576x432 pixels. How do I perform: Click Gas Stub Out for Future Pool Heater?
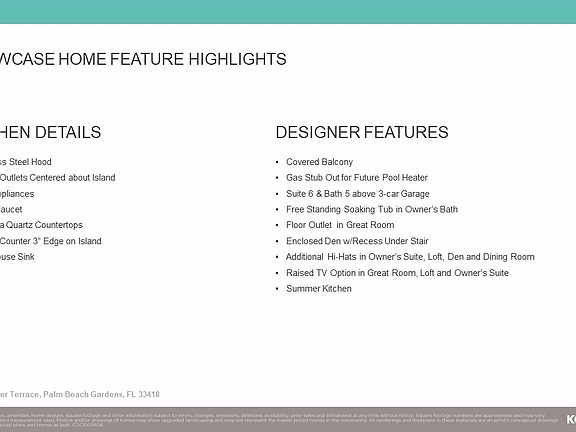click(x=357, y=178)
